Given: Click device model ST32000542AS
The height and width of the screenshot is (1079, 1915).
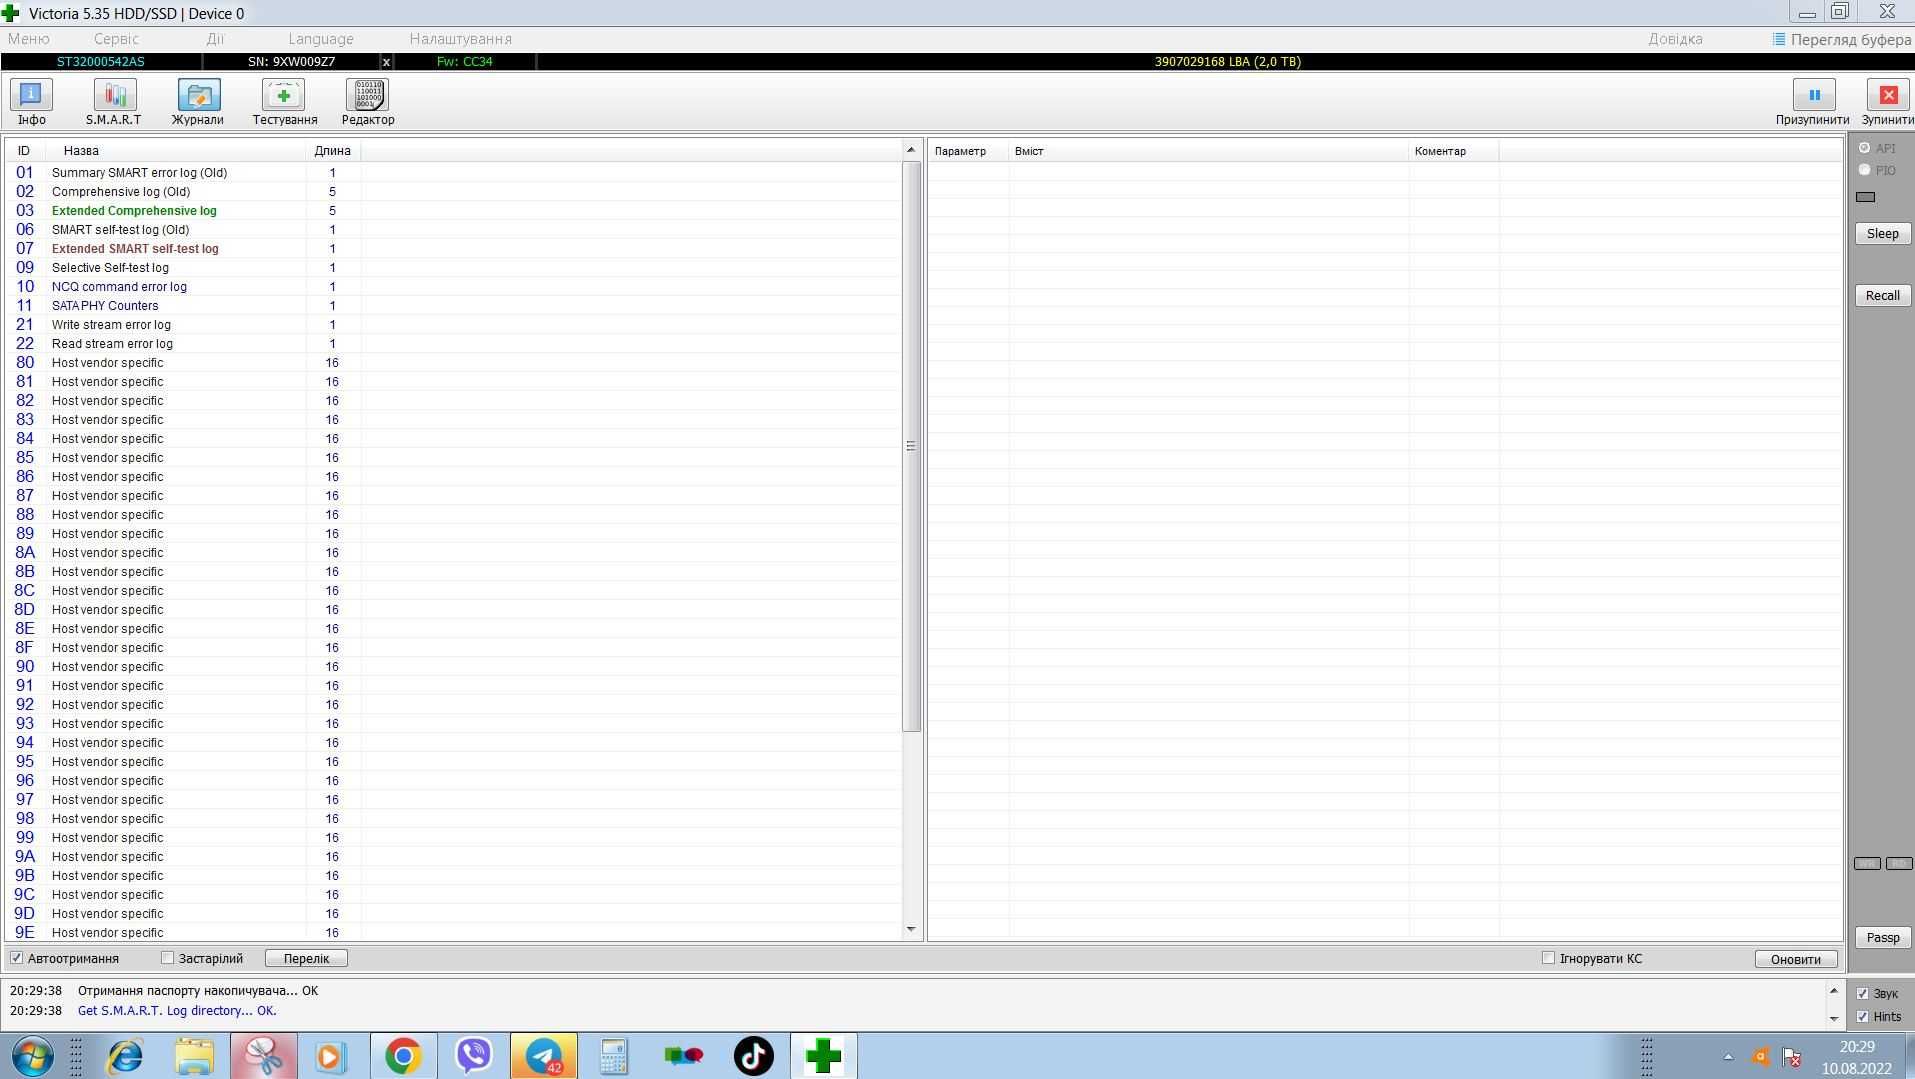Looking at the screenshot, I should pos(100,62).
